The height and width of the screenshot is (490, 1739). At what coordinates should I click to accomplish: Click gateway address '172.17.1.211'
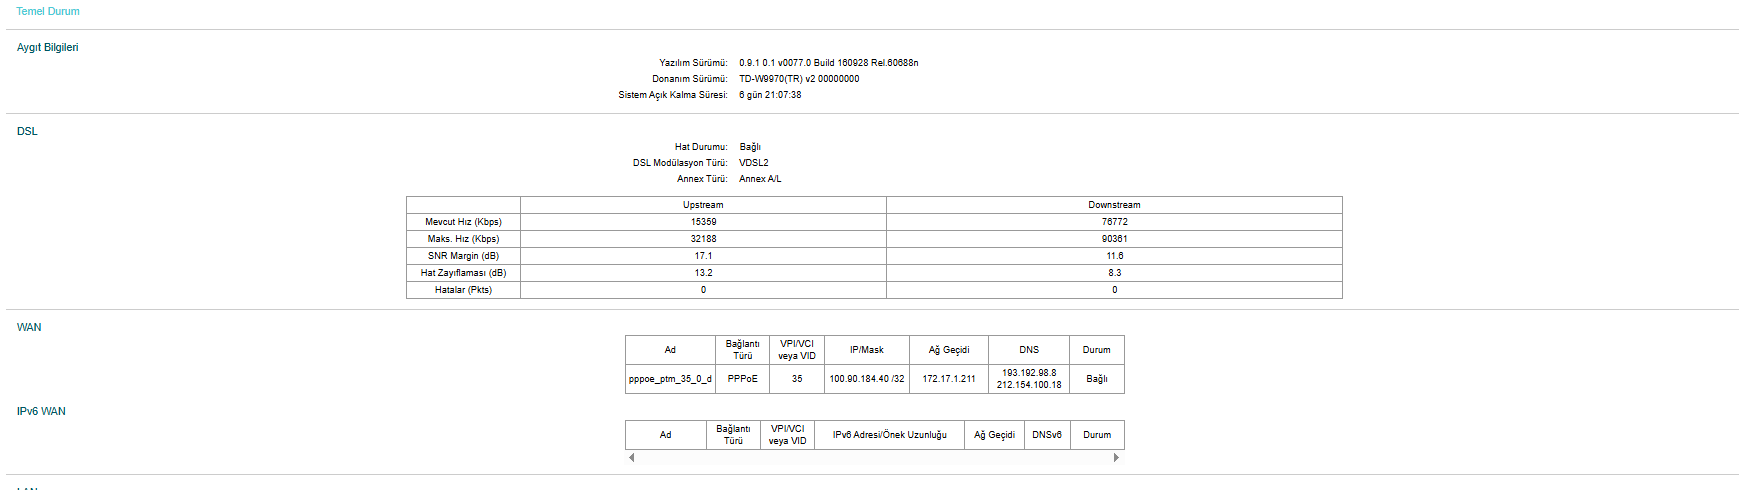pyautogui.click(x=949, y=379)
